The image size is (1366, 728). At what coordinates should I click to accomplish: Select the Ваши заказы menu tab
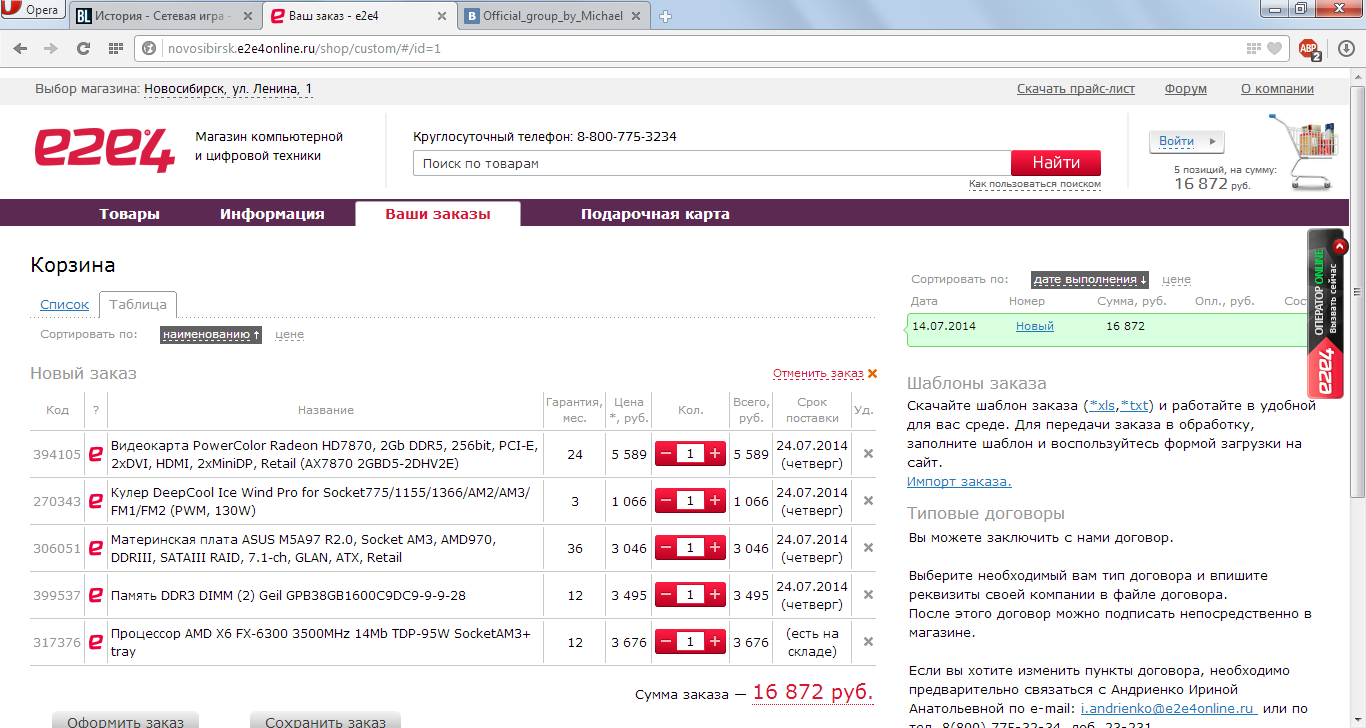tap(438, 214)
